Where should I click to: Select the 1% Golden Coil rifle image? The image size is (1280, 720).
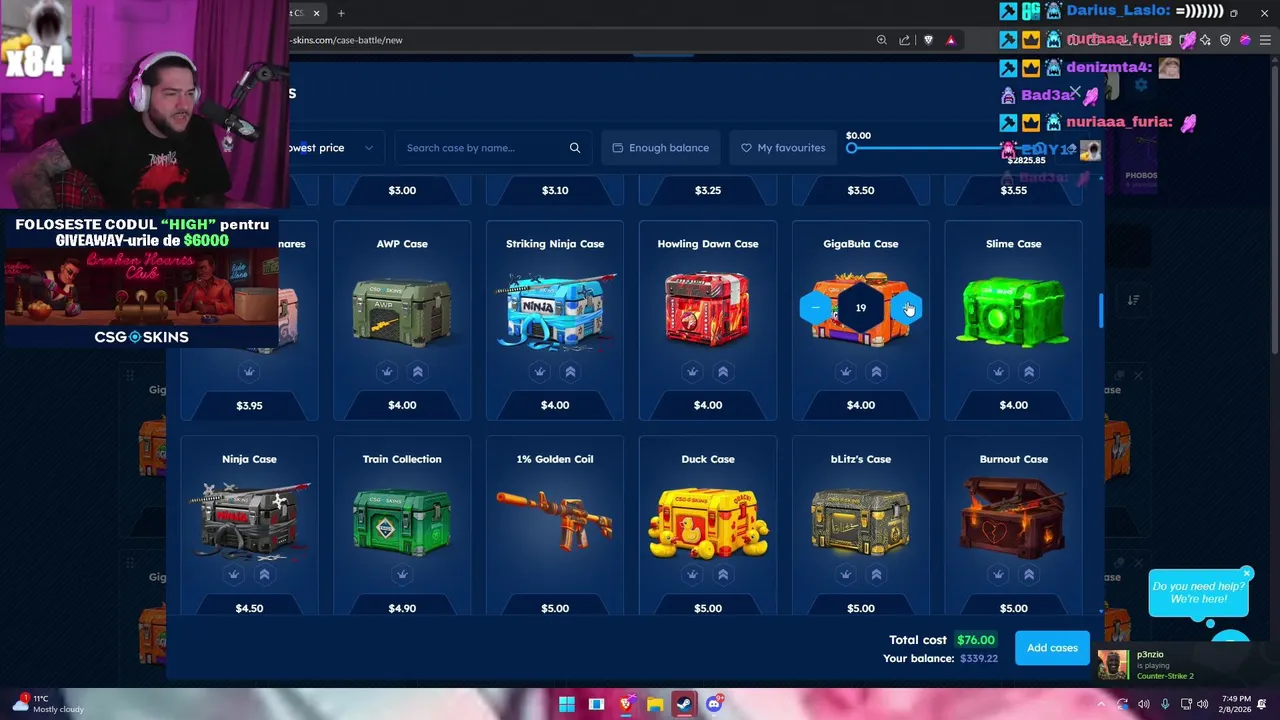(x=555, y=520)
